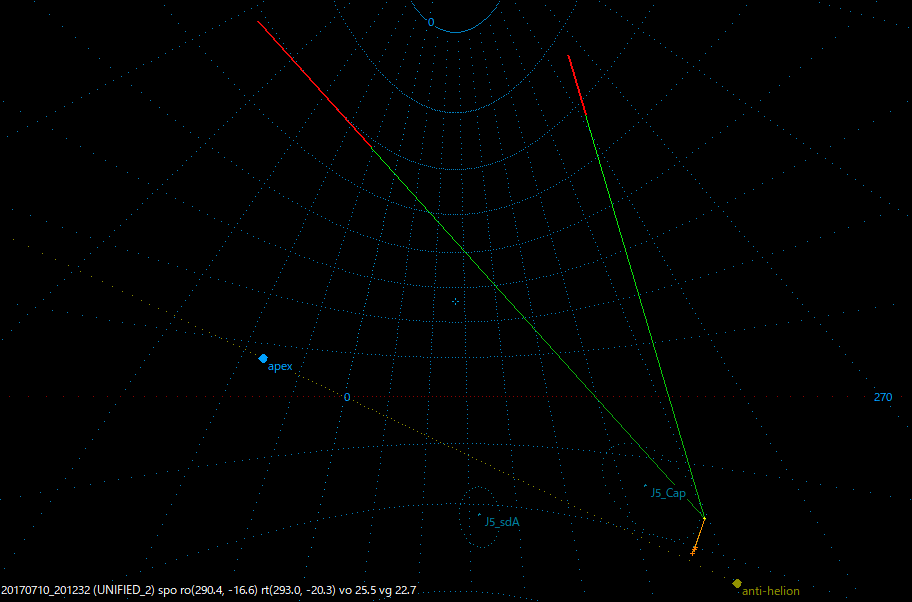Click the 0 label near chart center

click(345, 396)
